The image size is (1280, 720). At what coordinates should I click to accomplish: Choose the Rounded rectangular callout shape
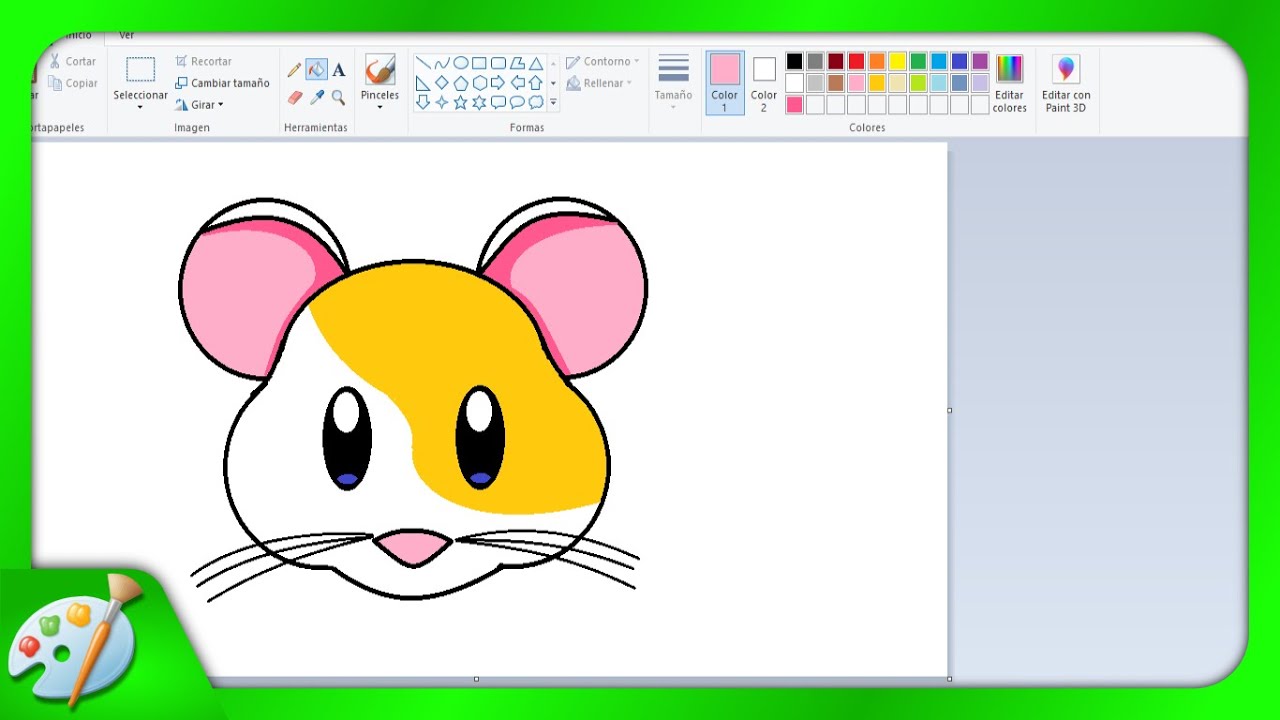click(498, 102)
